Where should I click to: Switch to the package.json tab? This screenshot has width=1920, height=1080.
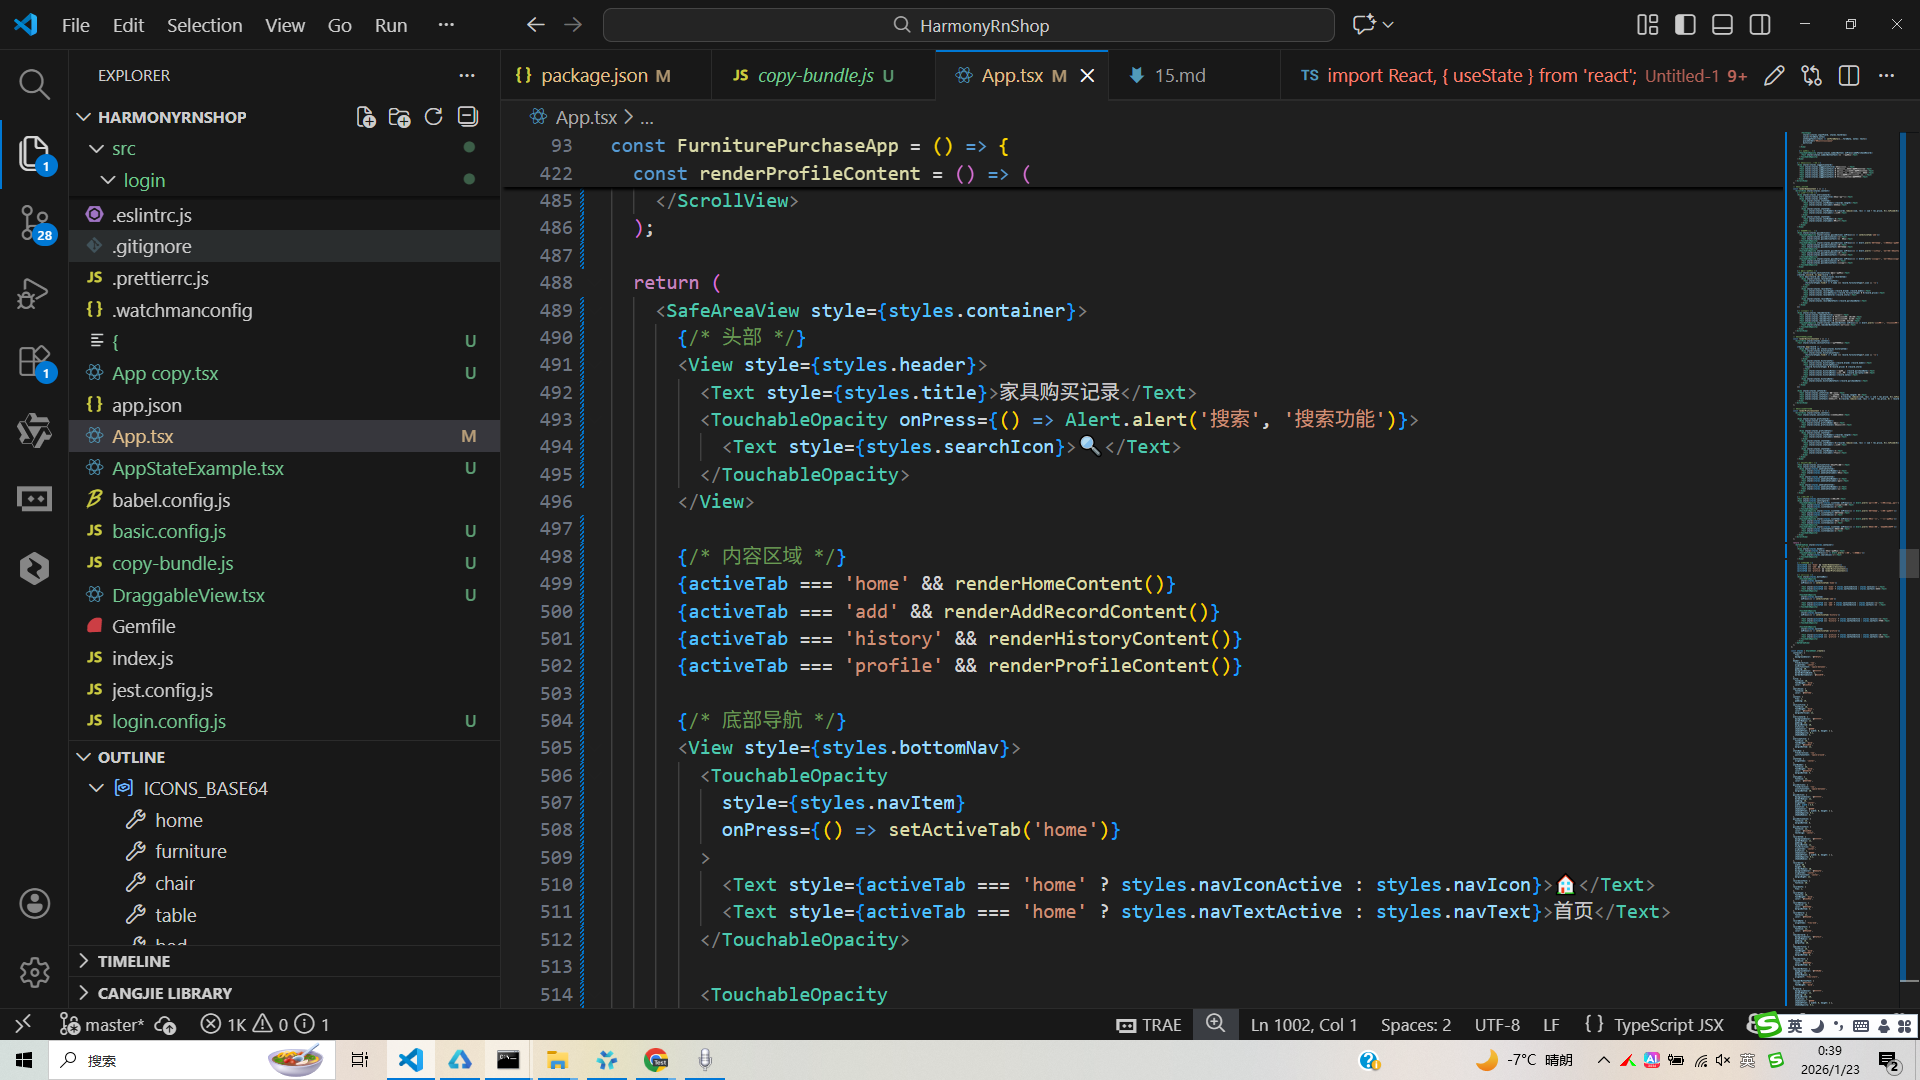(x=594, y=76)
